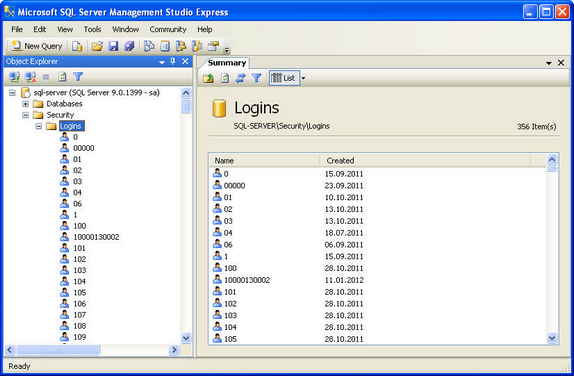
Task: Click the Disconnect icon in Object Explorer
Action: 30,77
